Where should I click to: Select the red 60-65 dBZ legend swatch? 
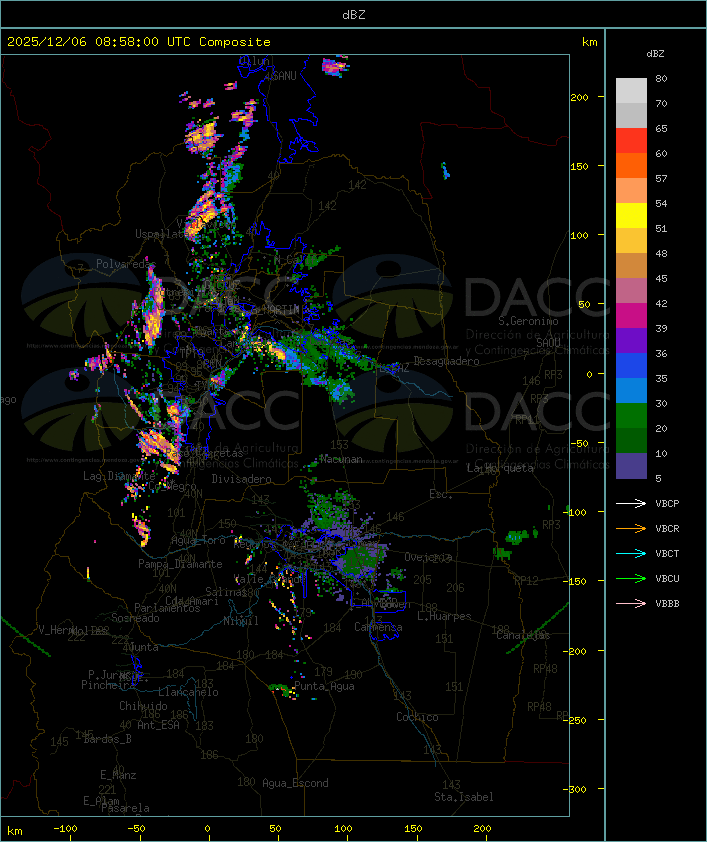click(631, 141)
